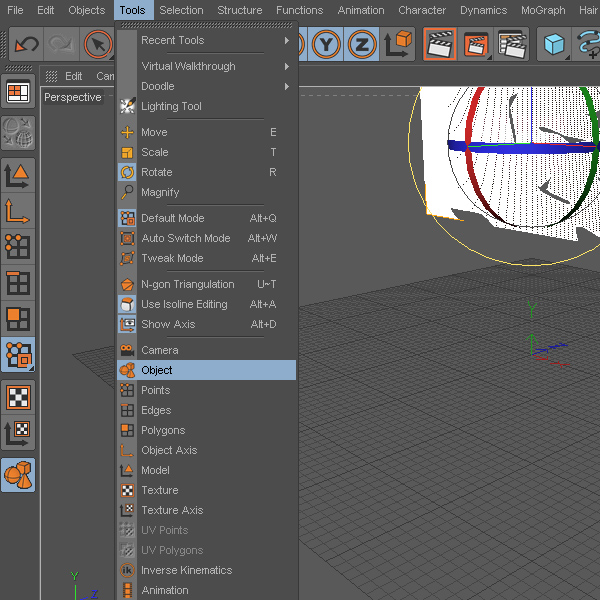This screenshot has height=600, width=600.
Task: Click the Undo arrow icon in toolbar
Action: click(x=26, y=44)
